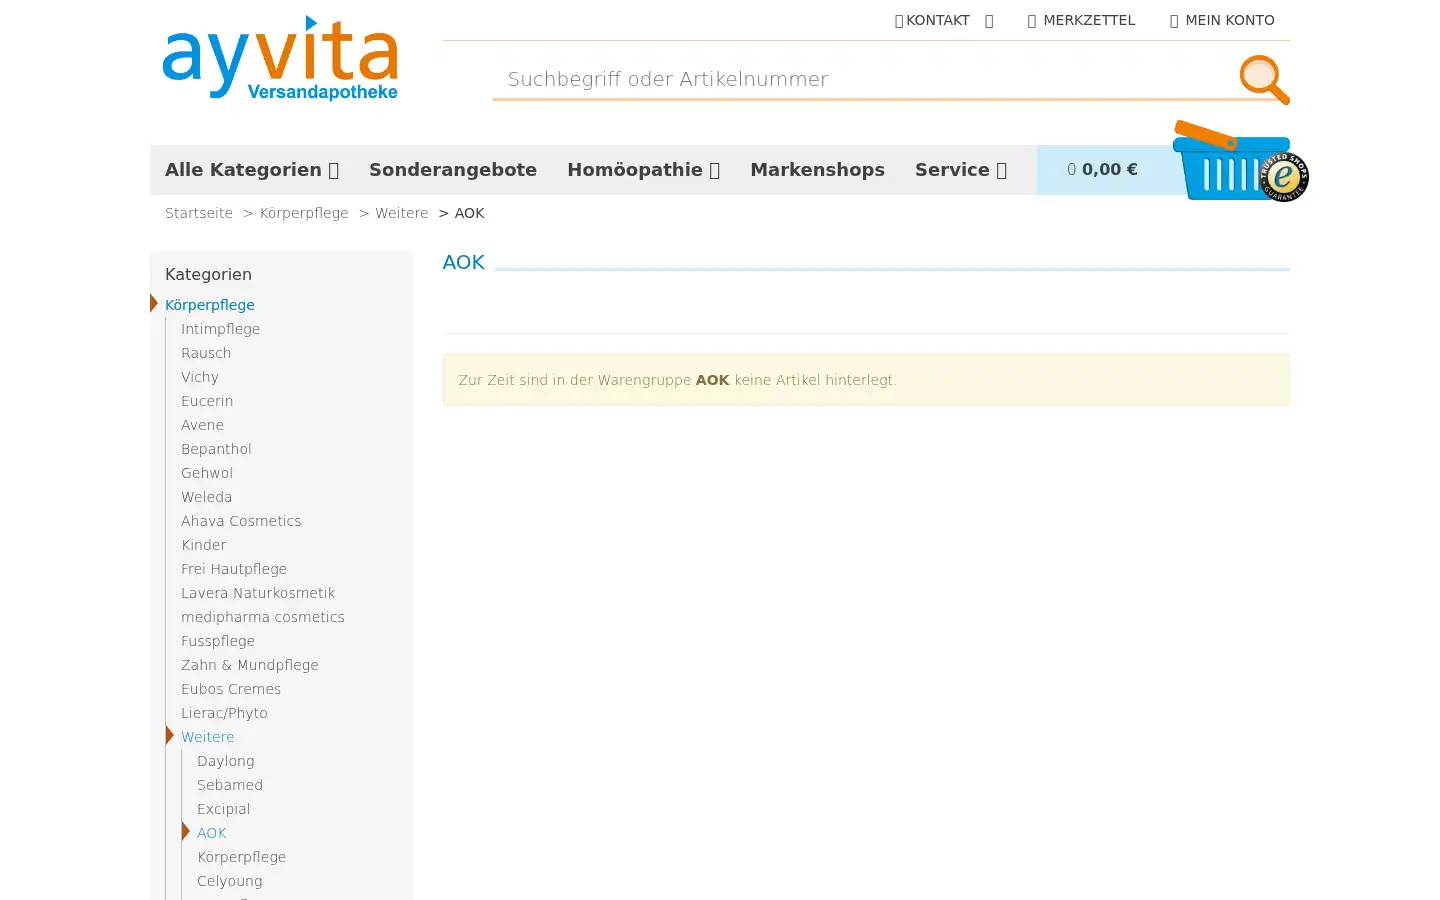
Task: Select Lierac/Phyto category
Action: [224, 713]
